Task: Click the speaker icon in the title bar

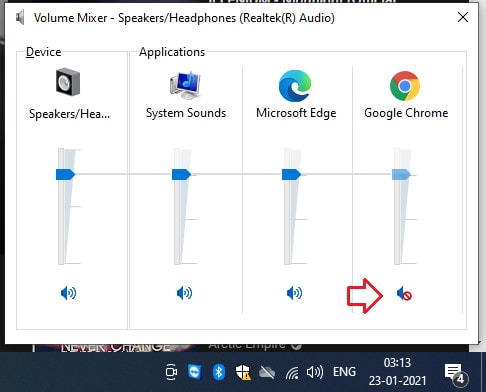Action: [20, 18]
